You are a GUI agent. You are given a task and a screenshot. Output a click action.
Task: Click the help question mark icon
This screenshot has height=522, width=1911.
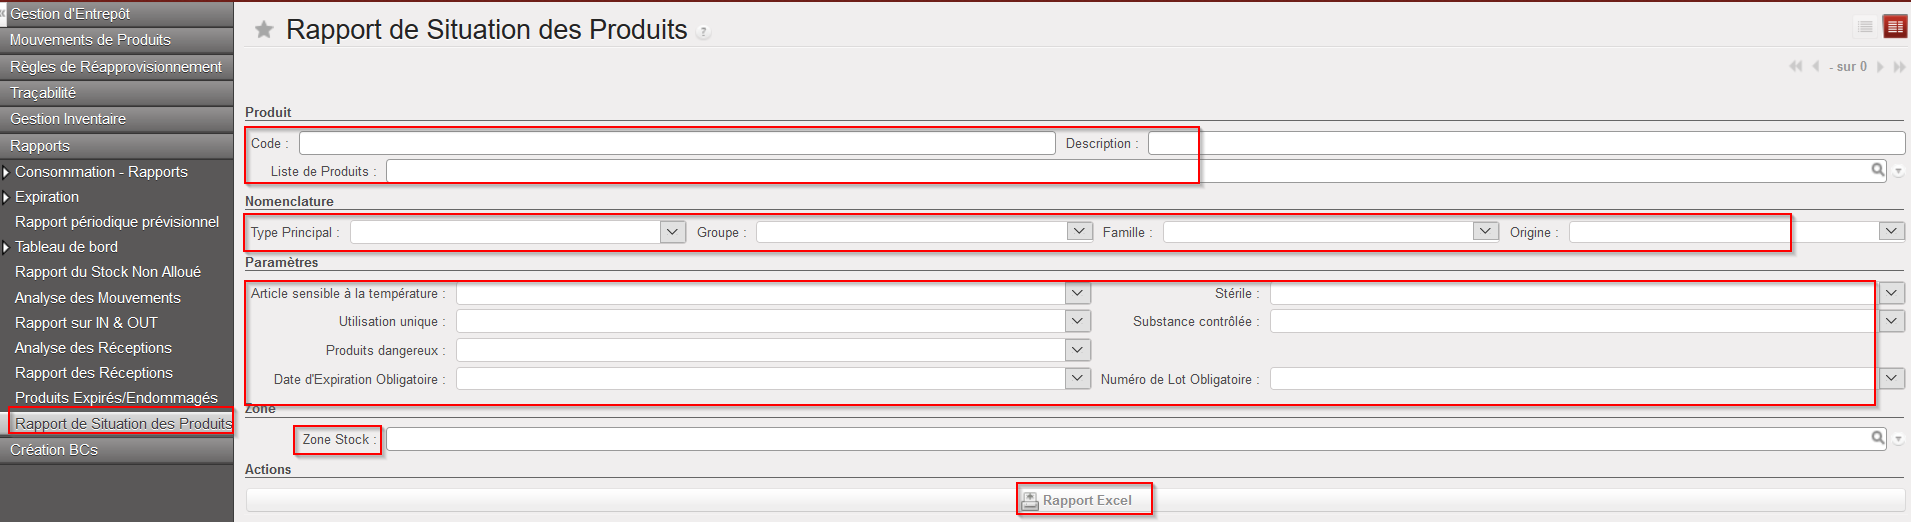[704, 33]
